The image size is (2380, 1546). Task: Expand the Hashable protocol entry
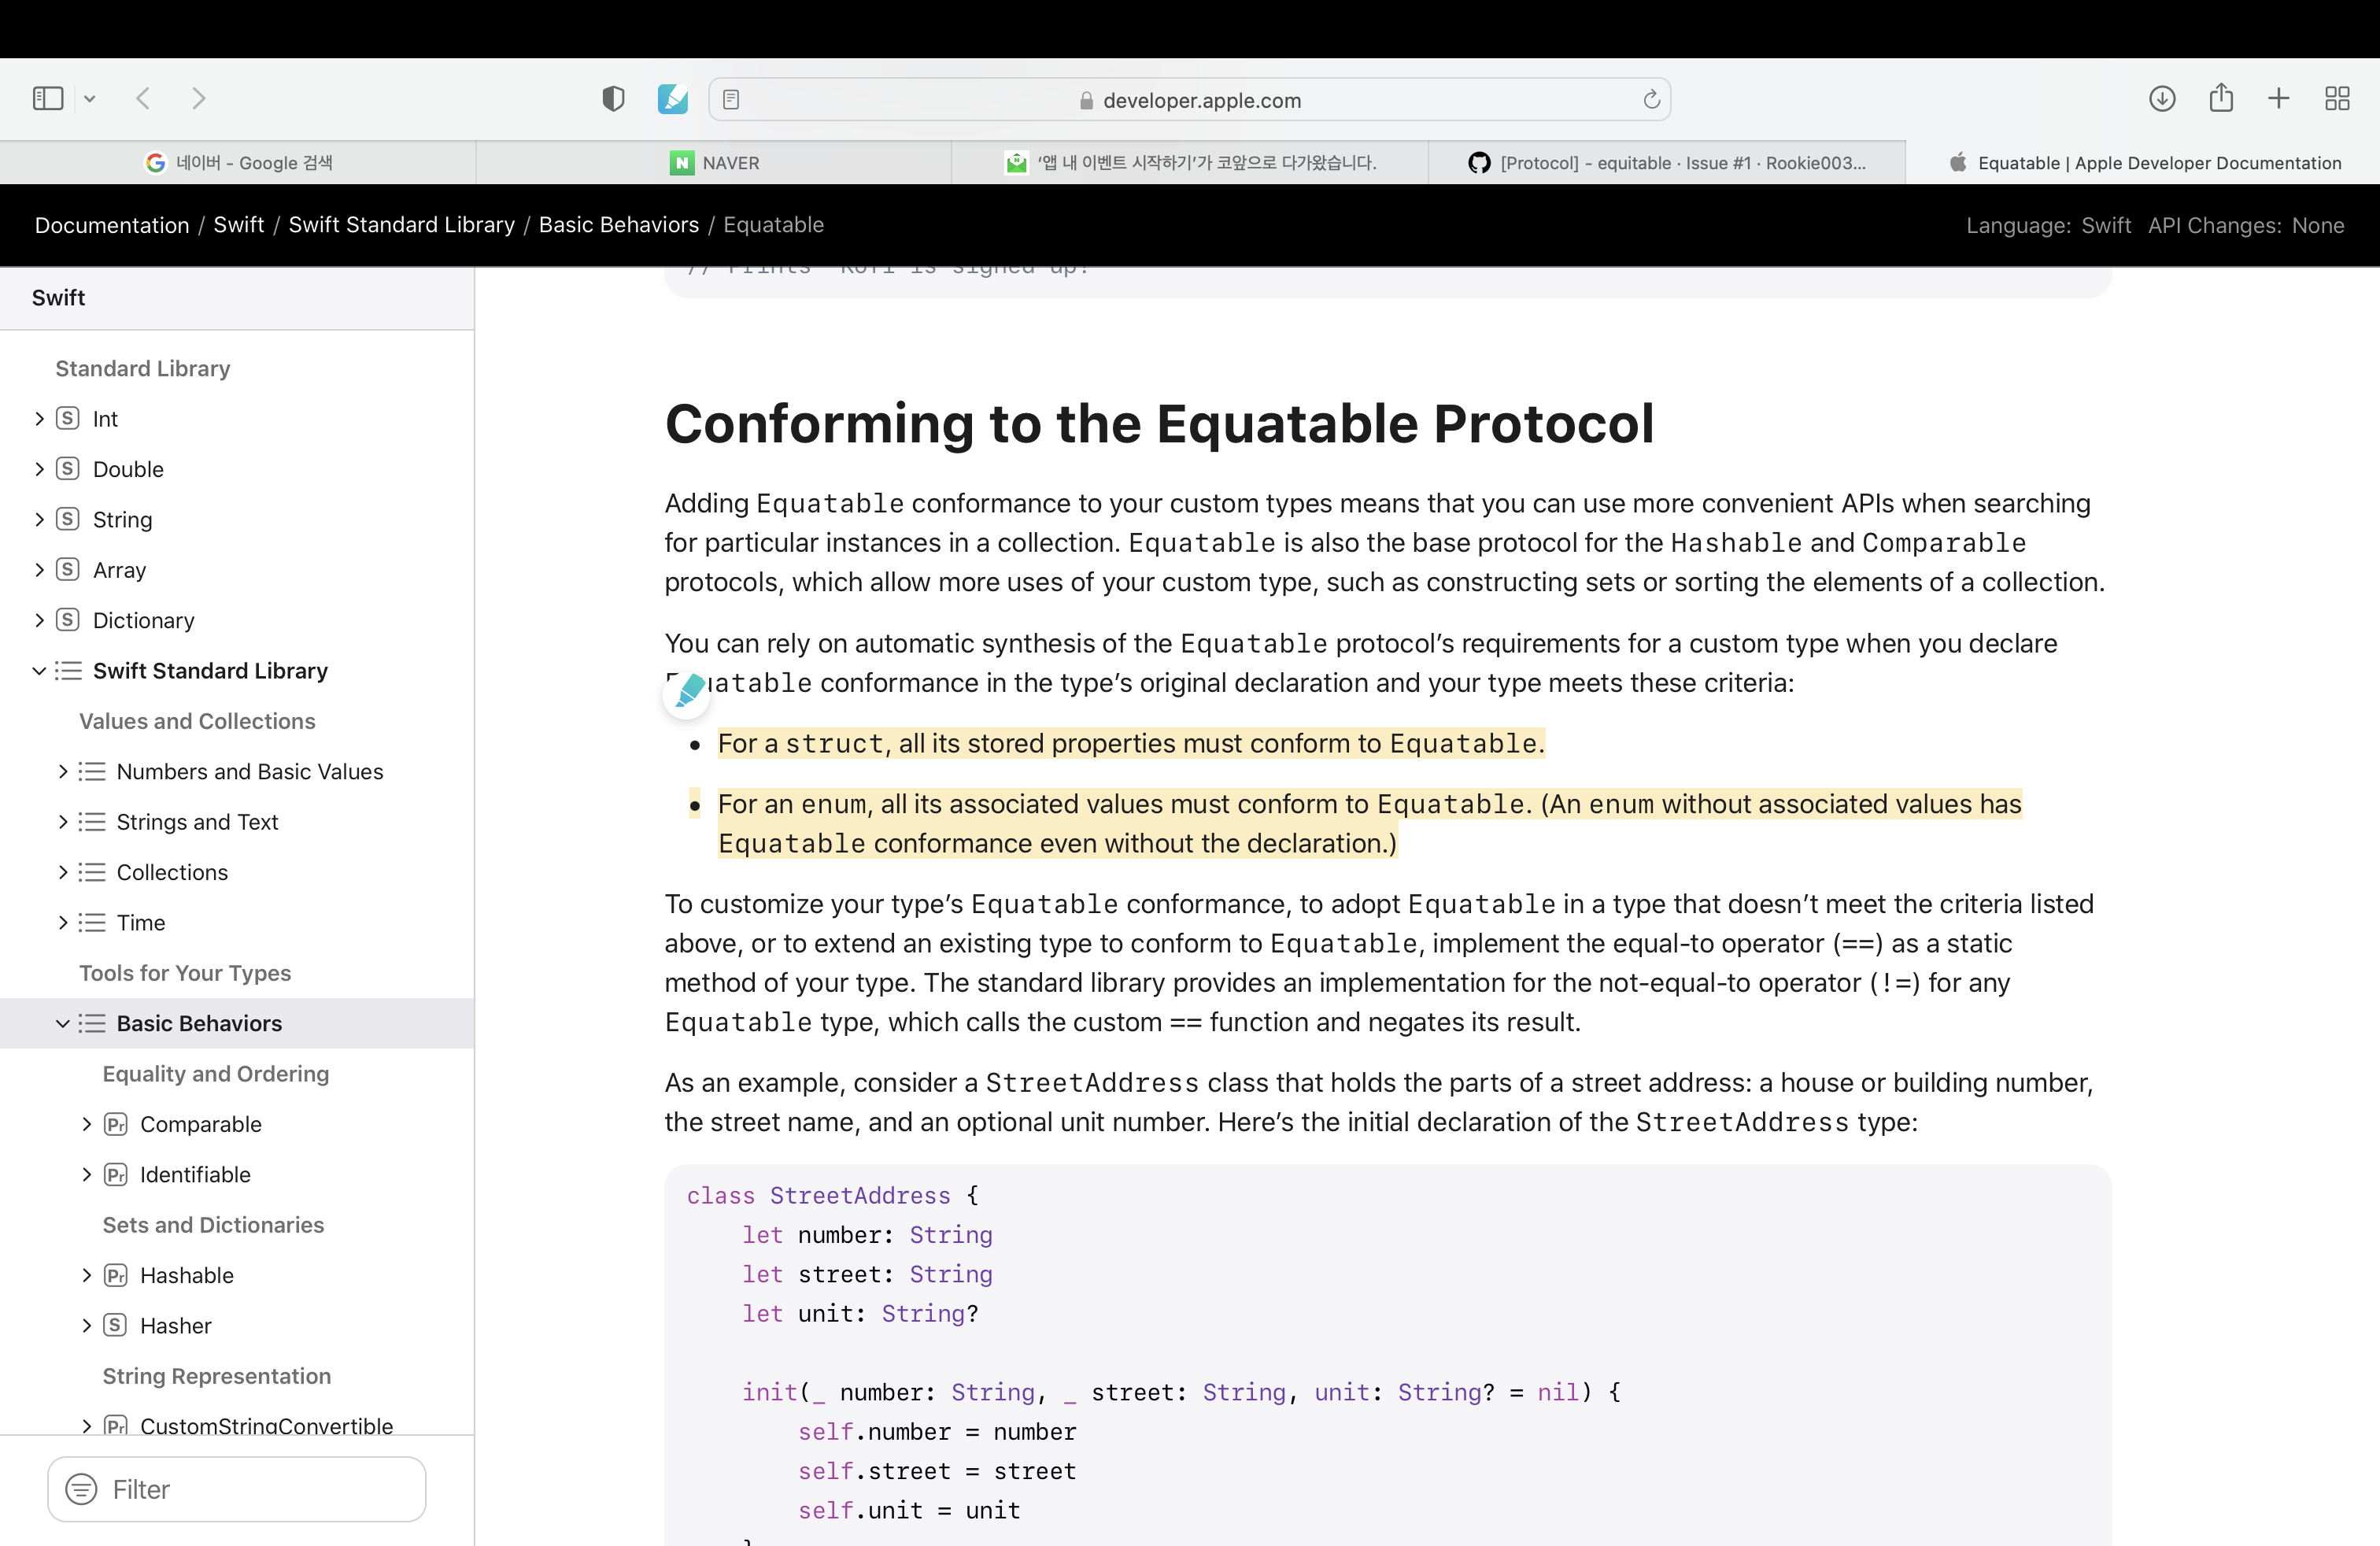pyautogui.click(x=85, y=1275)
